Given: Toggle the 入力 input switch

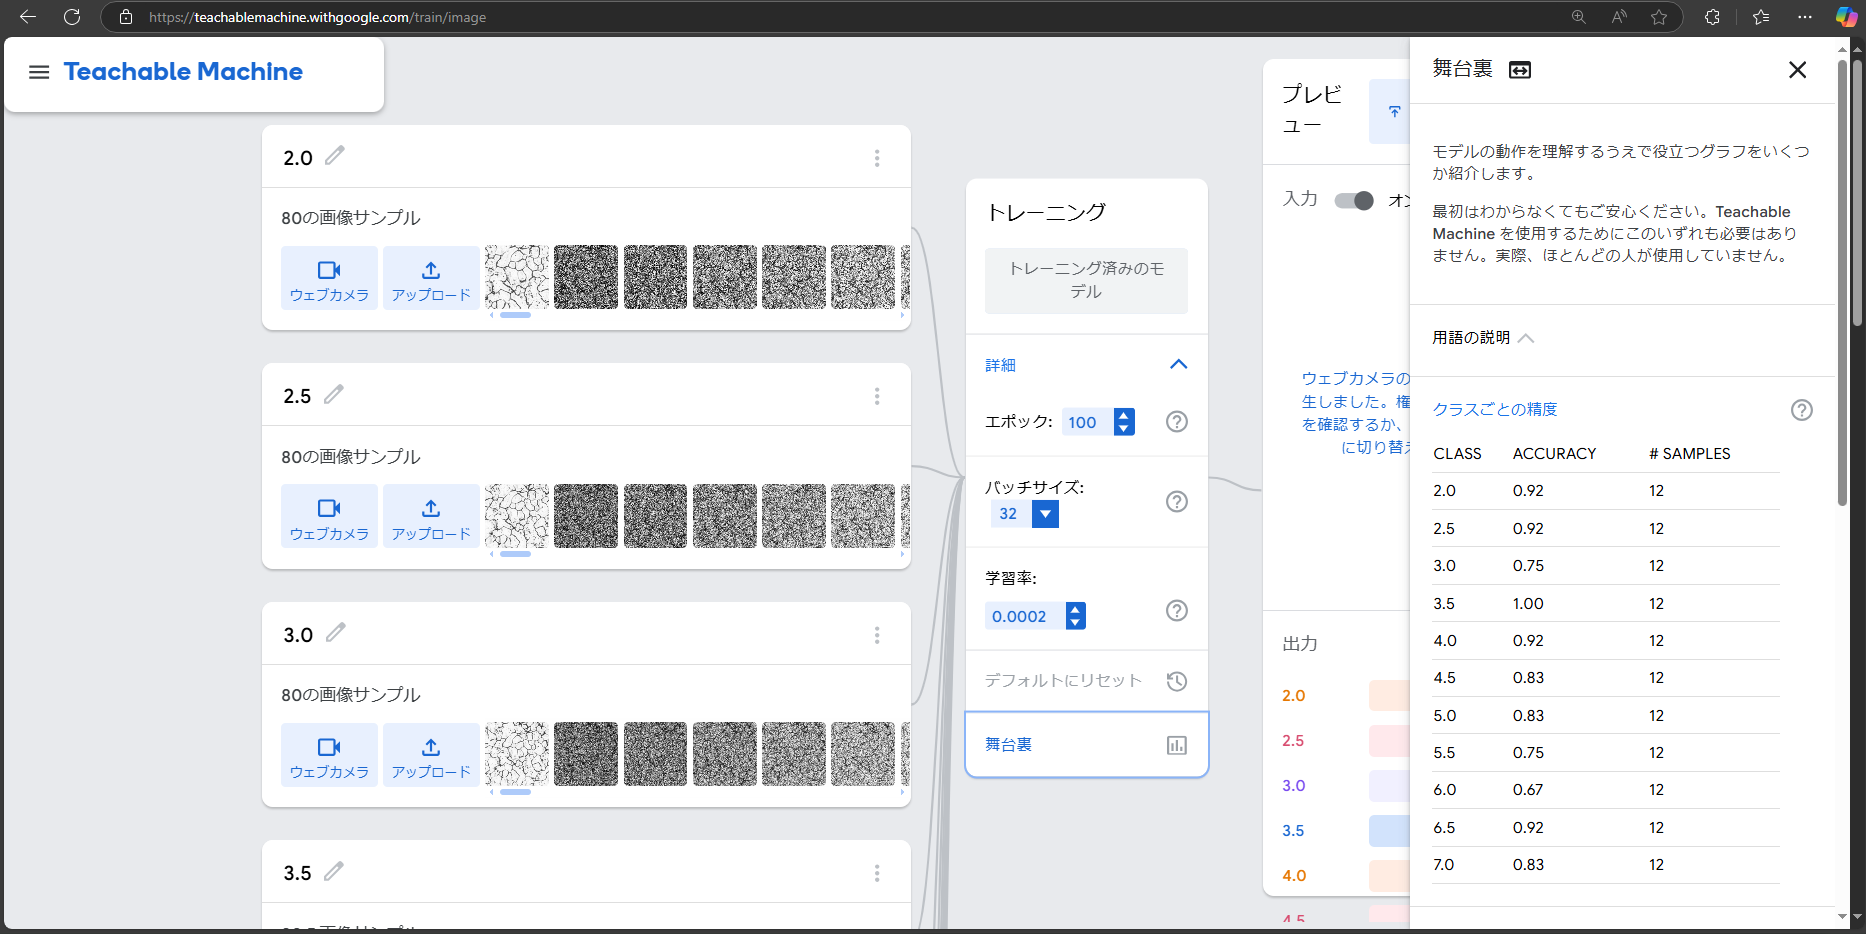Looking at the screenshot, I should click(x=1354, y=200).
